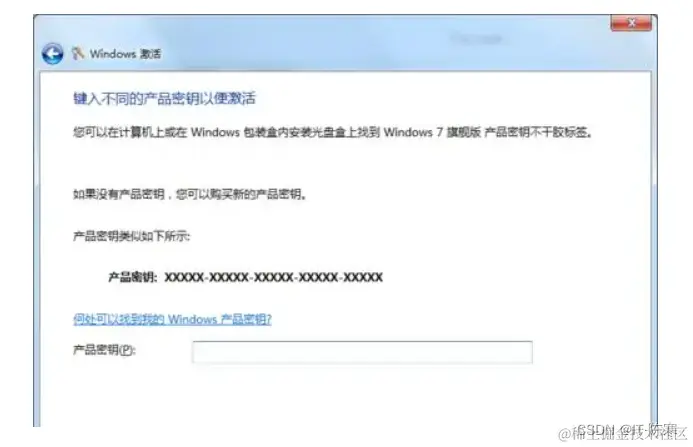Close the Windows activation dialog

coord(631,23)
